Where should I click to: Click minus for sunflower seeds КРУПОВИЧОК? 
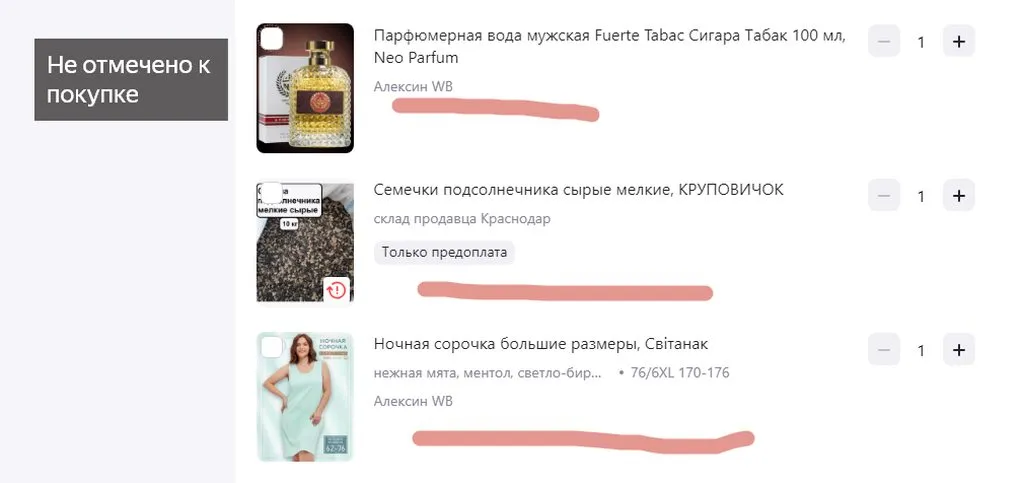pyautogui.click(x=884, y=196)
